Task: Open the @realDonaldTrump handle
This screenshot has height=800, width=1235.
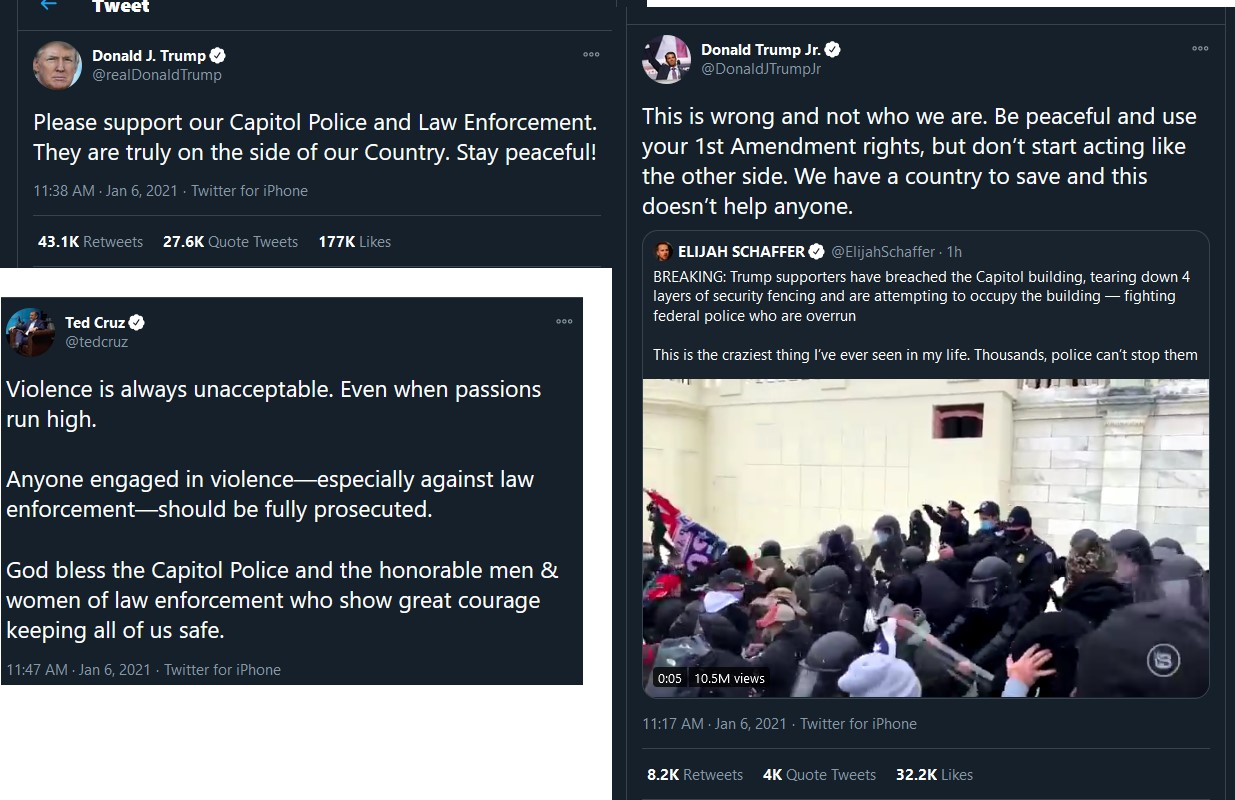Action: [157, 75]
